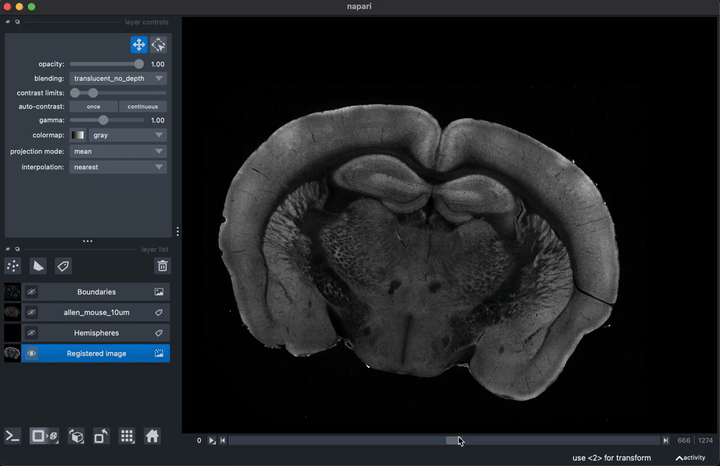Toggle visibility of allen_mouse_10um layer
The image size is (720, 466).
click(x=31, y=312)
